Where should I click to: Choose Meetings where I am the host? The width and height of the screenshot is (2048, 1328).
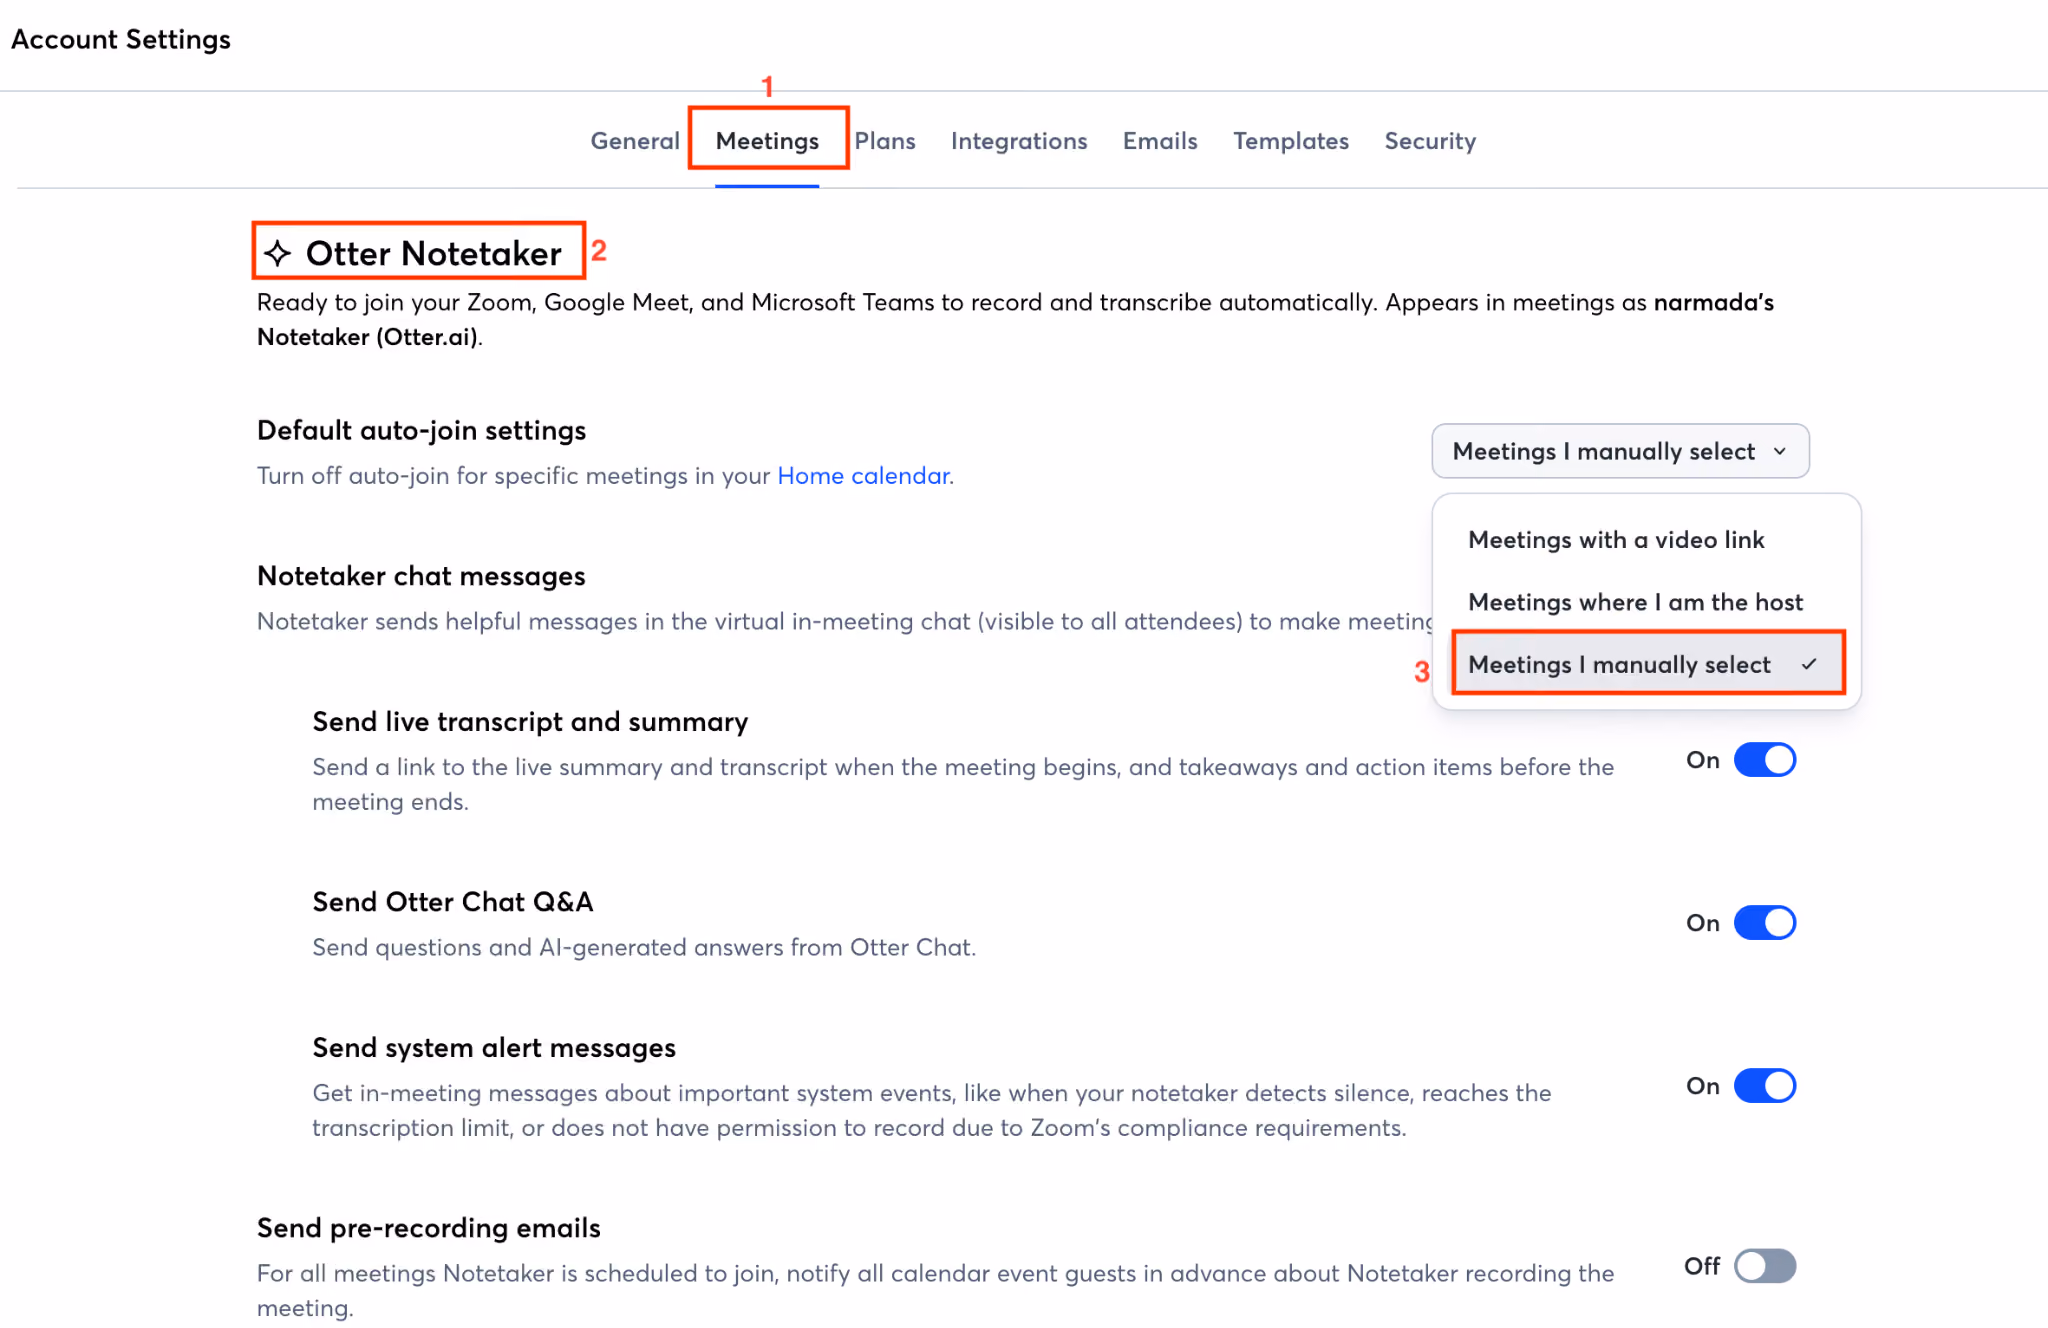click(x=1635, y=602)
